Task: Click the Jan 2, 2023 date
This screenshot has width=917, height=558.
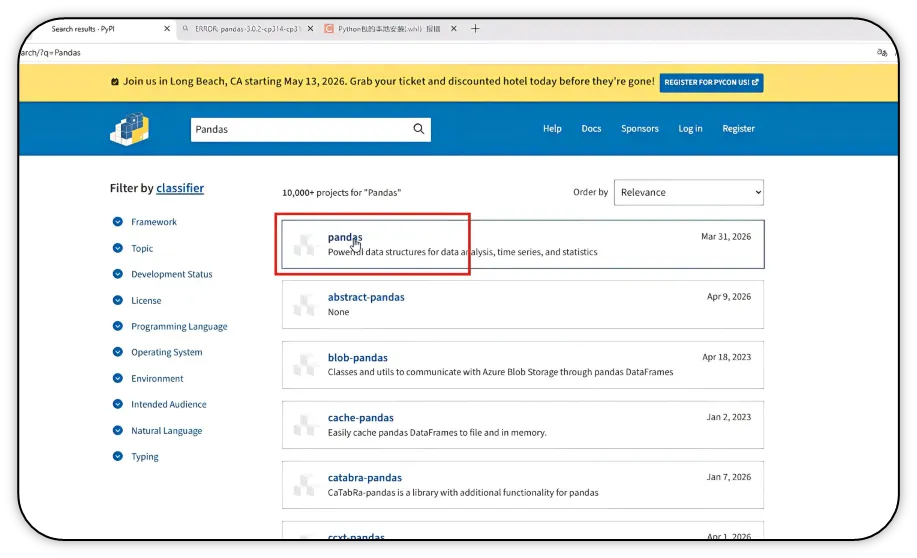Action: [x=729, y=417]
